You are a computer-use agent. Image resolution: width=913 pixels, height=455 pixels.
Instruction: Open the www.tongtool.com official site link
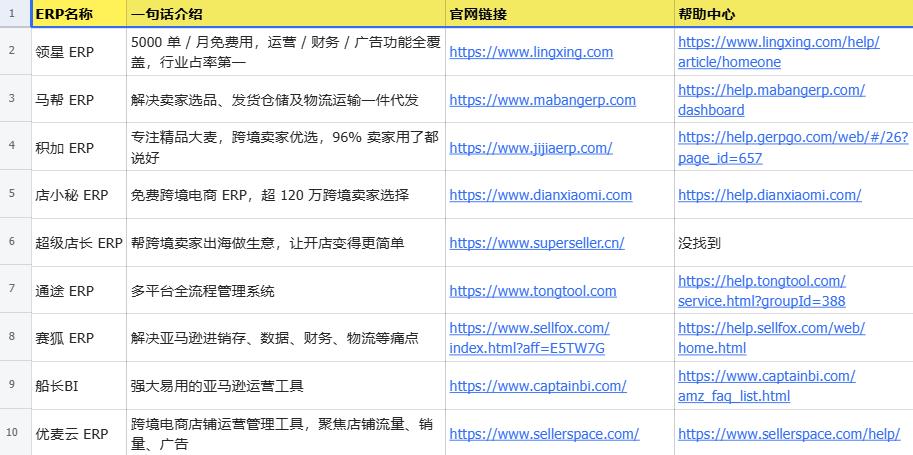click(x=533, y=291)
